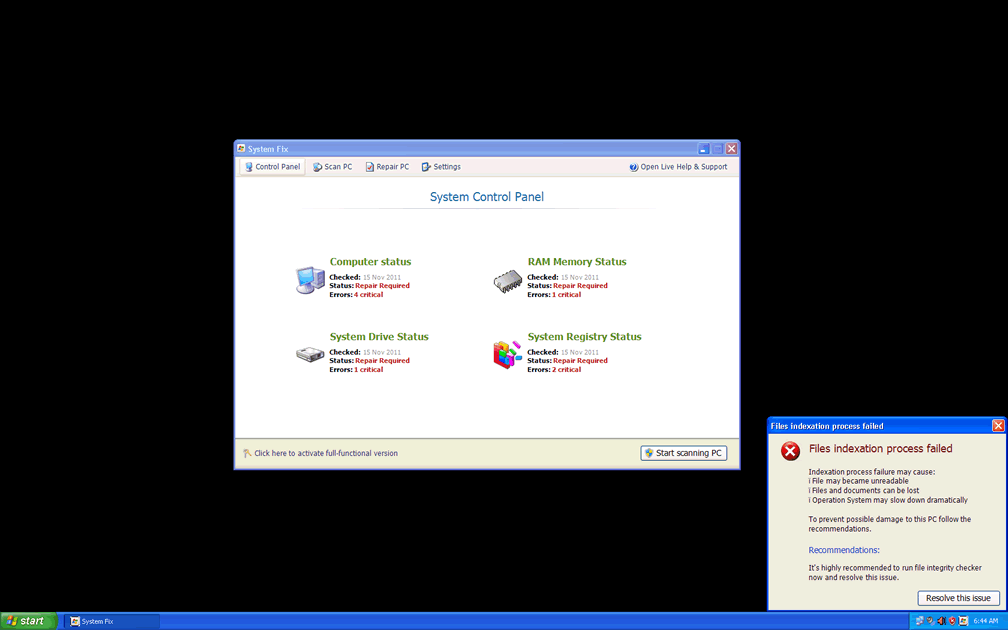Open the Repair PC tab
The image size is (1008, 630).
(x=387, y=167)
